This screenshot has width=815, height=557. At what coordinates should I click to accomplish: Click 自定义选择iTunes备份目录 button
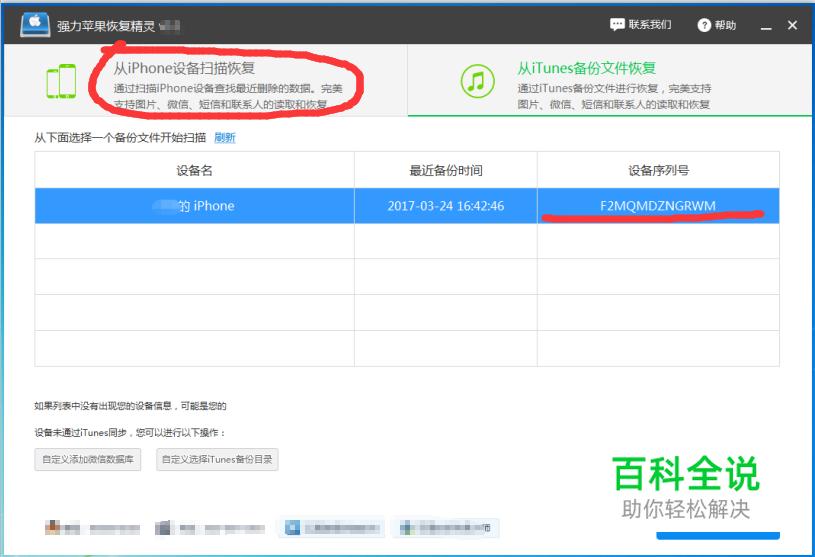(217, 459)
